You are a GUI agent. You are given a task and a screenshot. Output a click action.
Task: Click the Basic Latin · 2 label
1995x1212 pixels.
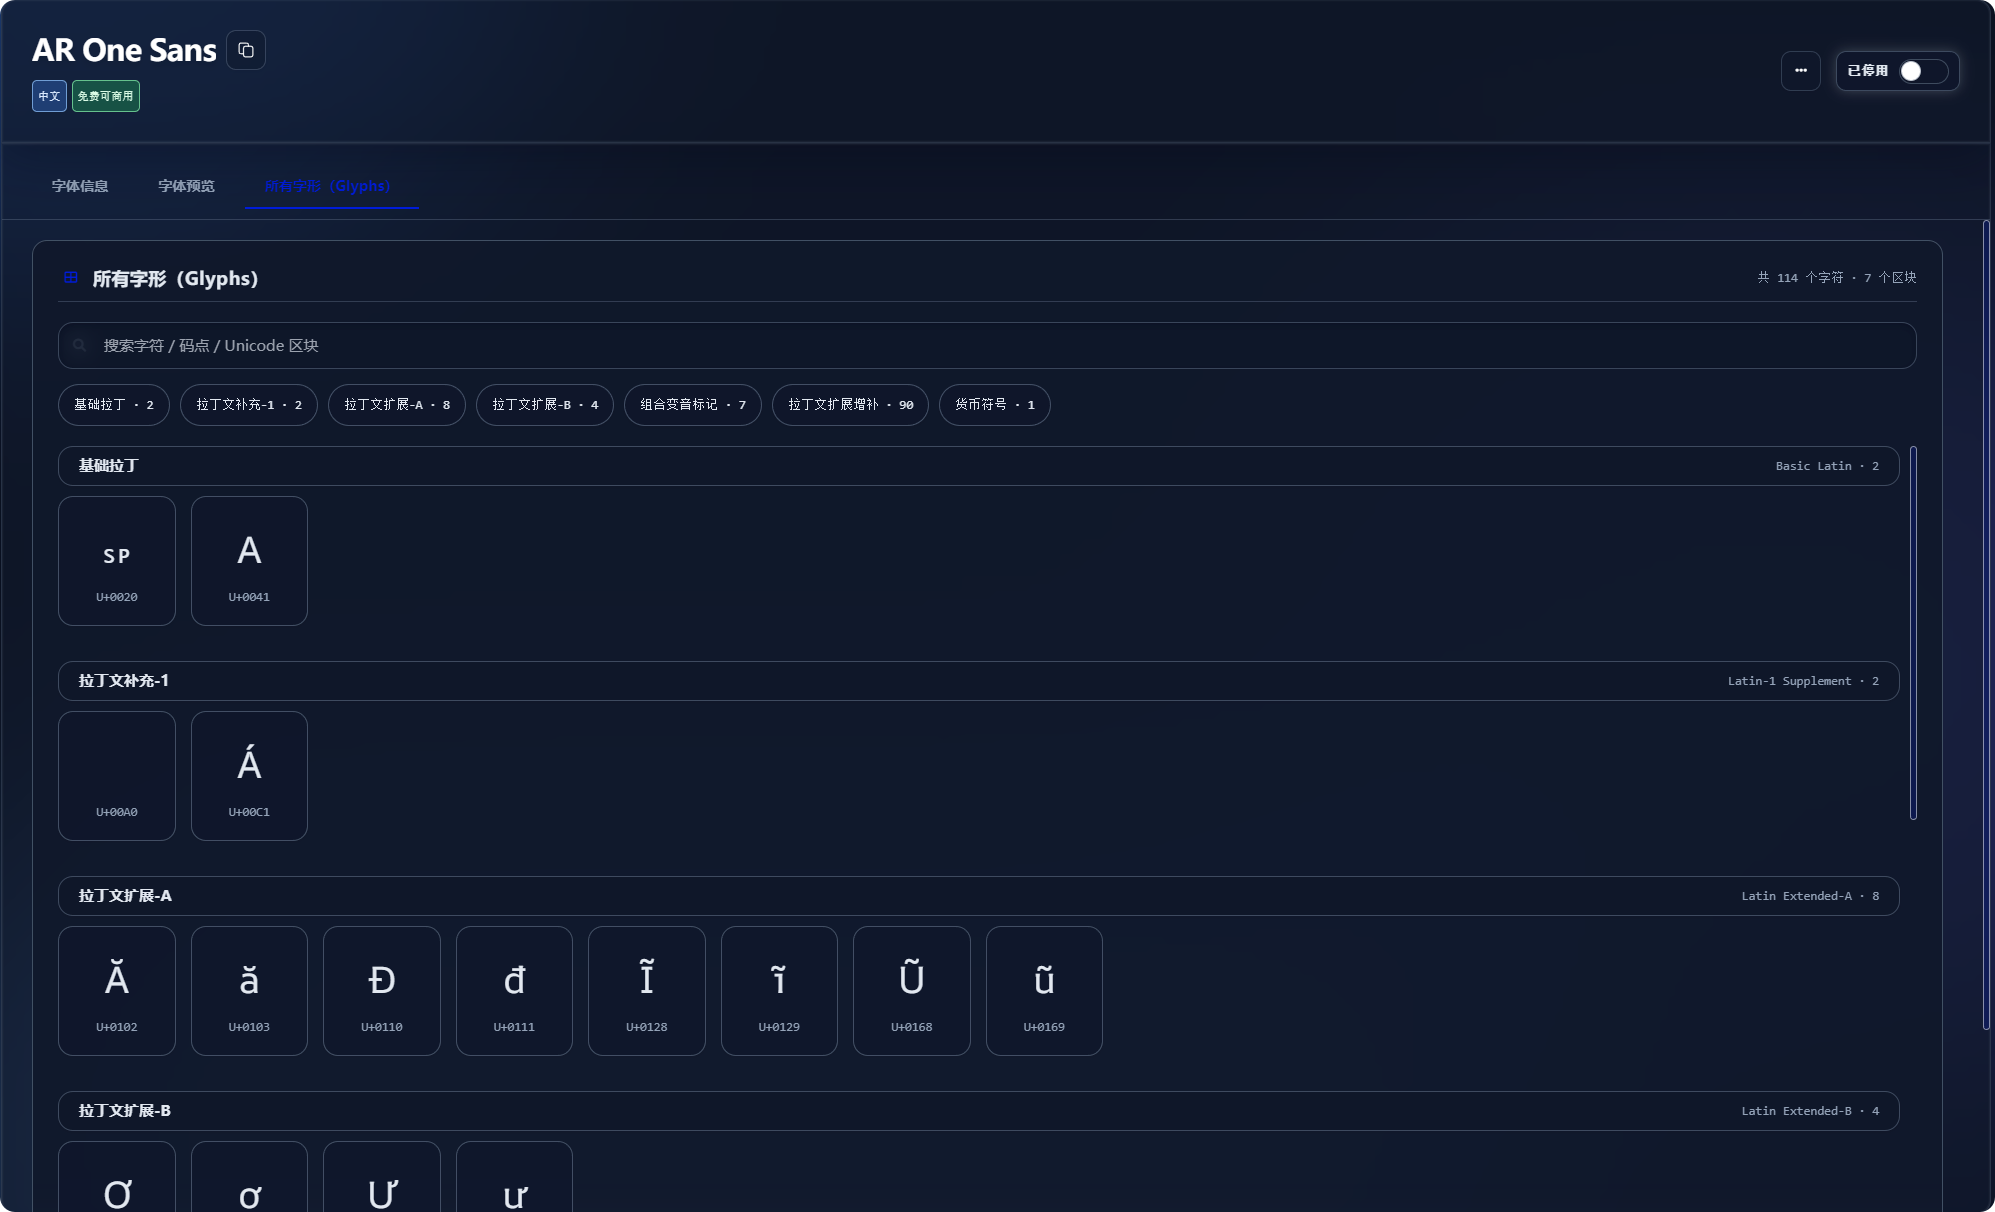[1827, 466]
